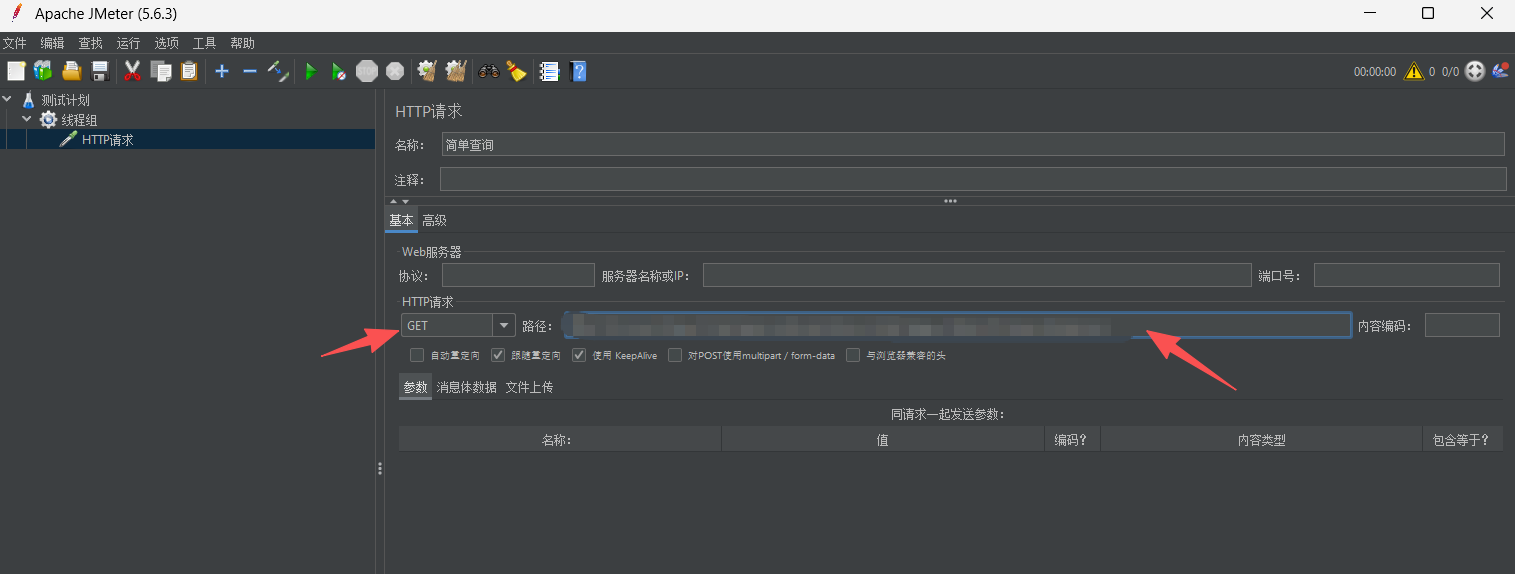Click the Shutdown round X icon
Screen dimensions: 1515x574
(395, 71)
